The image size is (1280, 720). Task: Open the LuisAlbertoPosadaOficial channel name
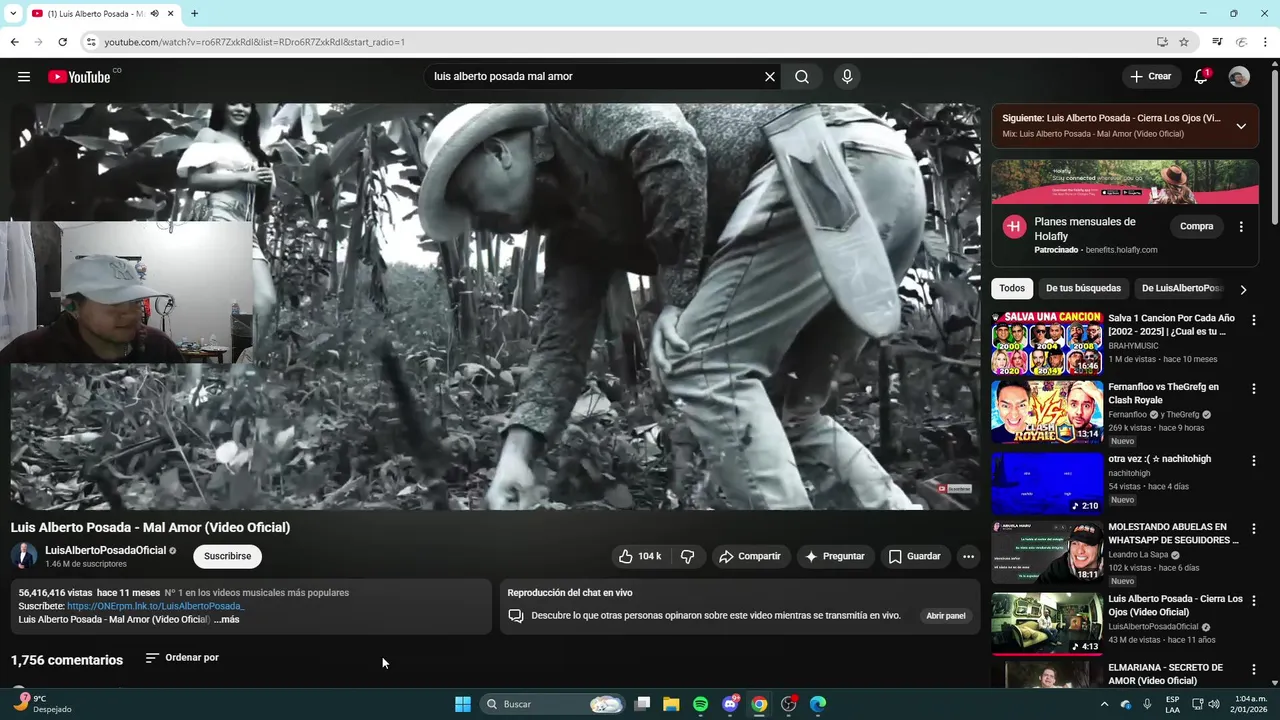click(106, 550)
